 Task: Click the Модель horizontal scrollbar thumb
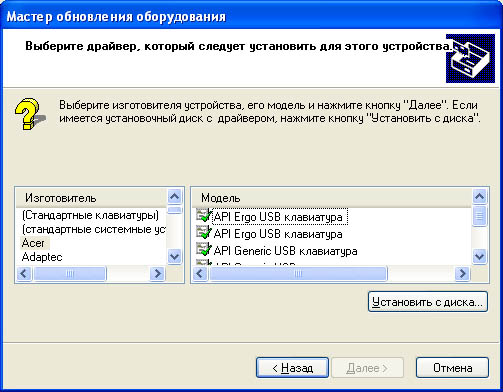(298, 274)
